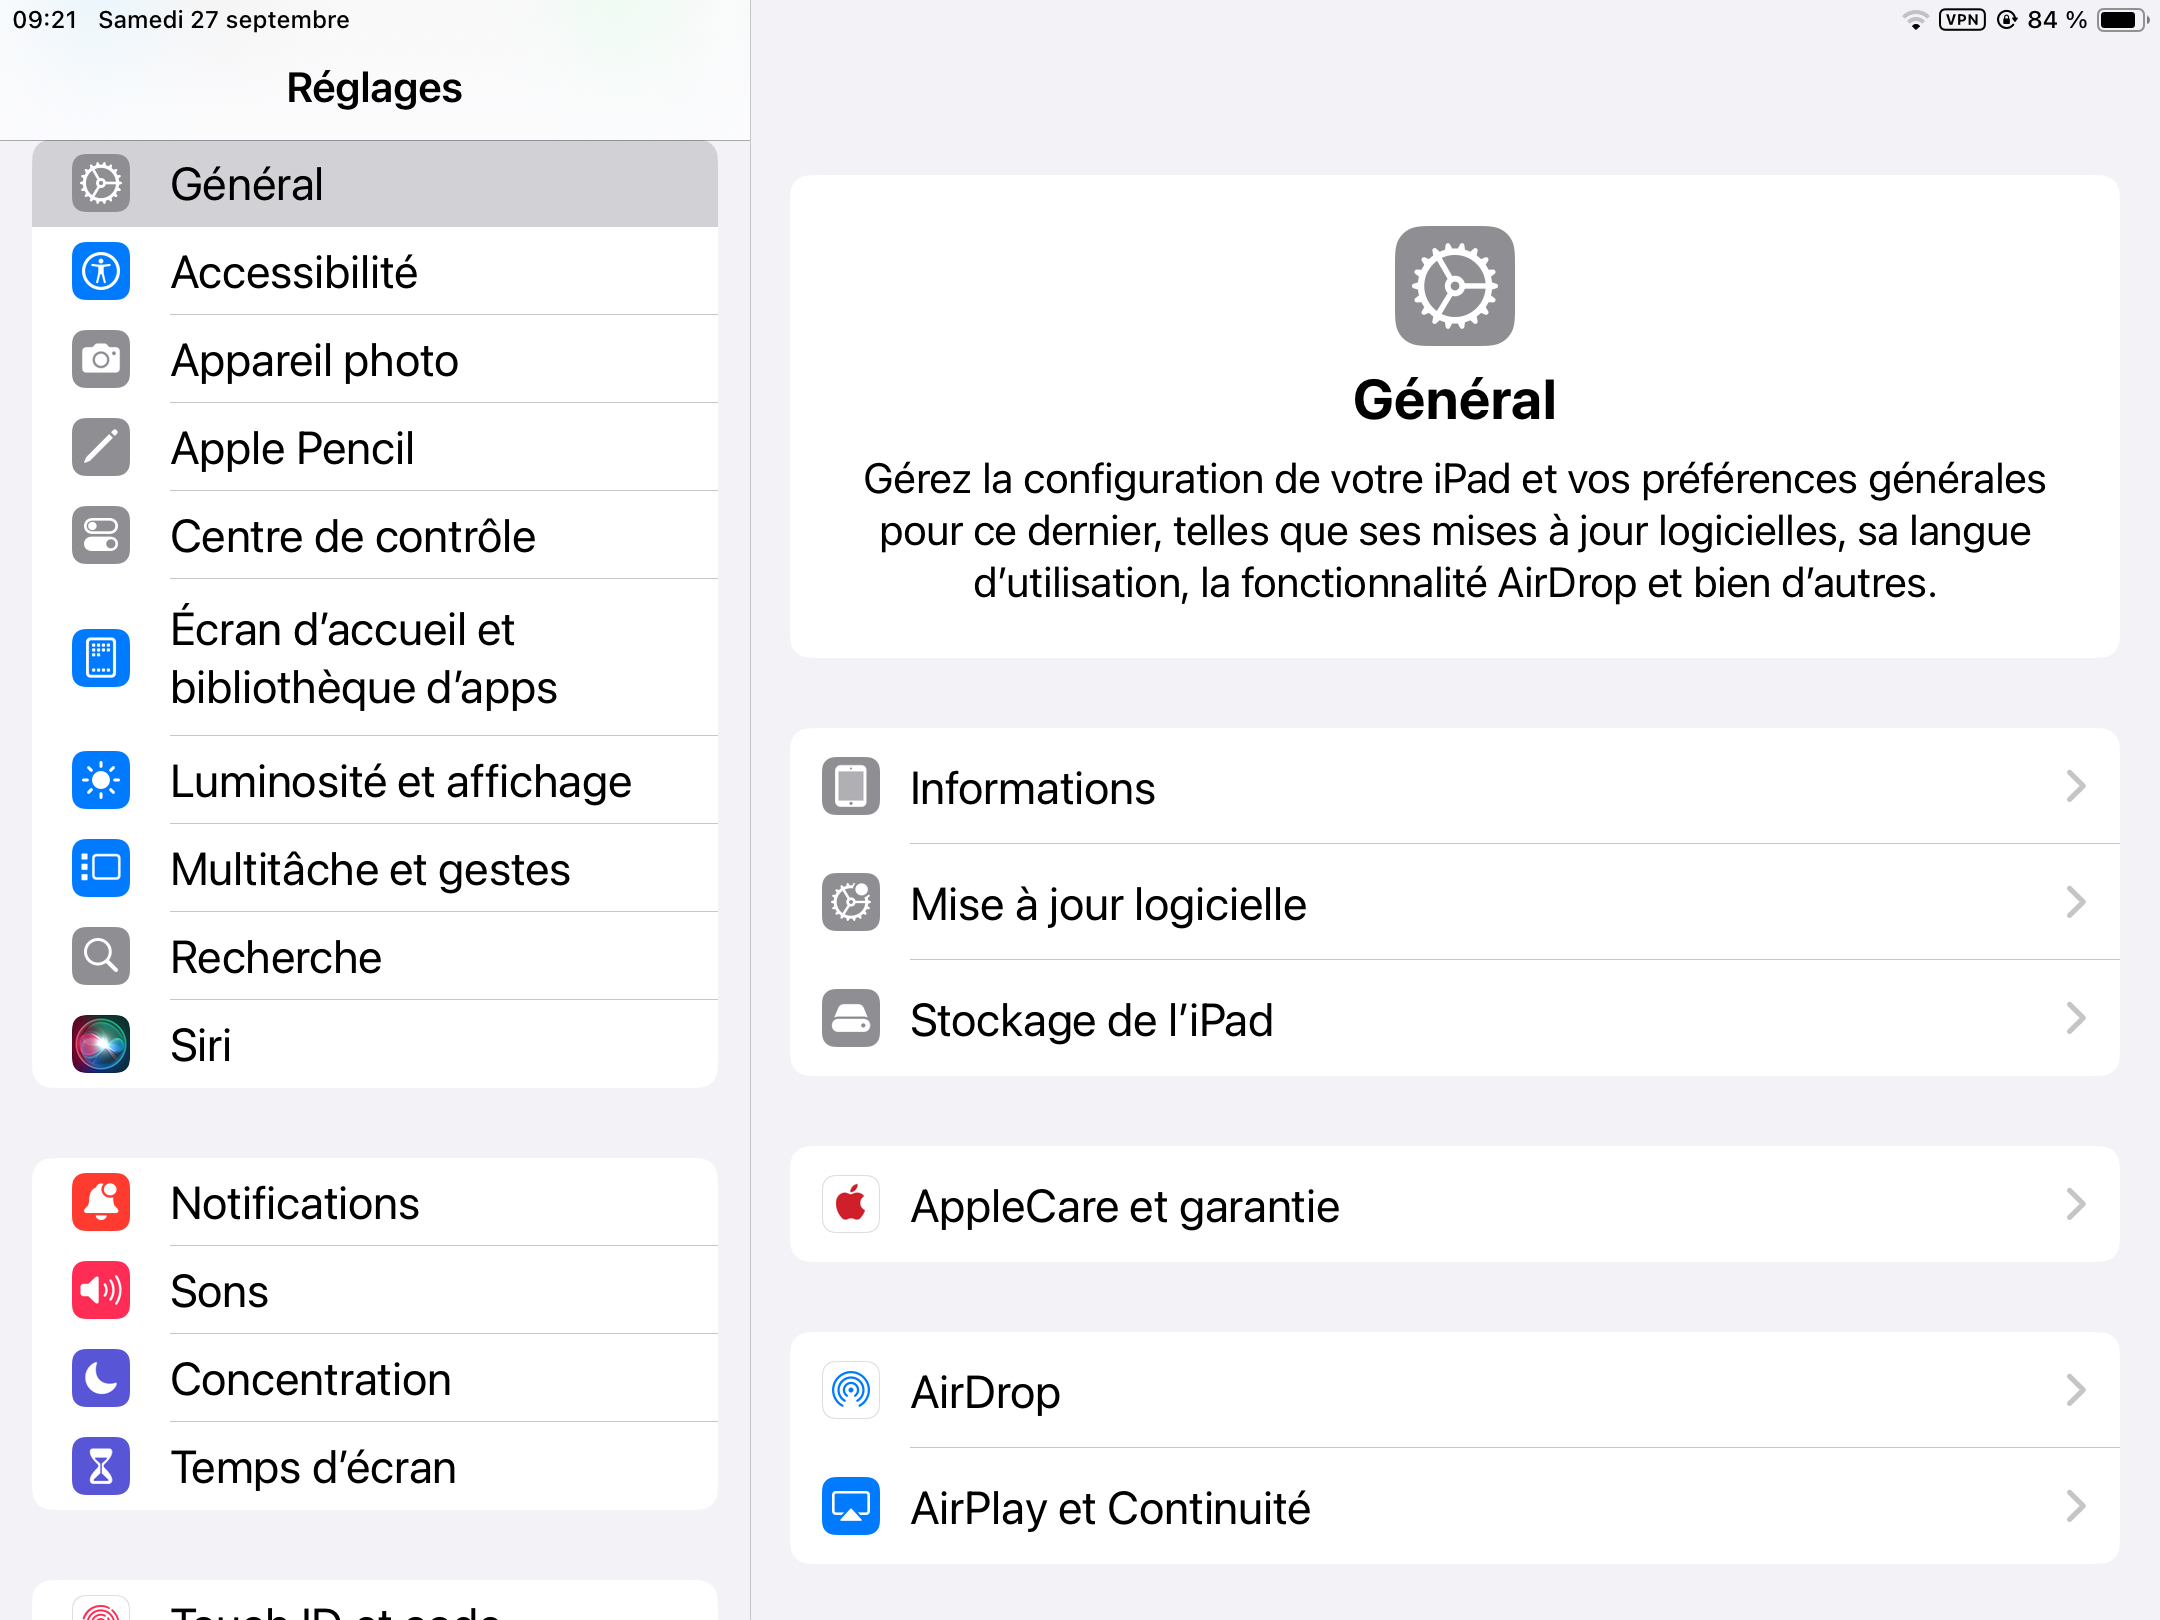Tap the Concentration moon icon
The image size is (2160, 1620).
[x=101, y=1378]
